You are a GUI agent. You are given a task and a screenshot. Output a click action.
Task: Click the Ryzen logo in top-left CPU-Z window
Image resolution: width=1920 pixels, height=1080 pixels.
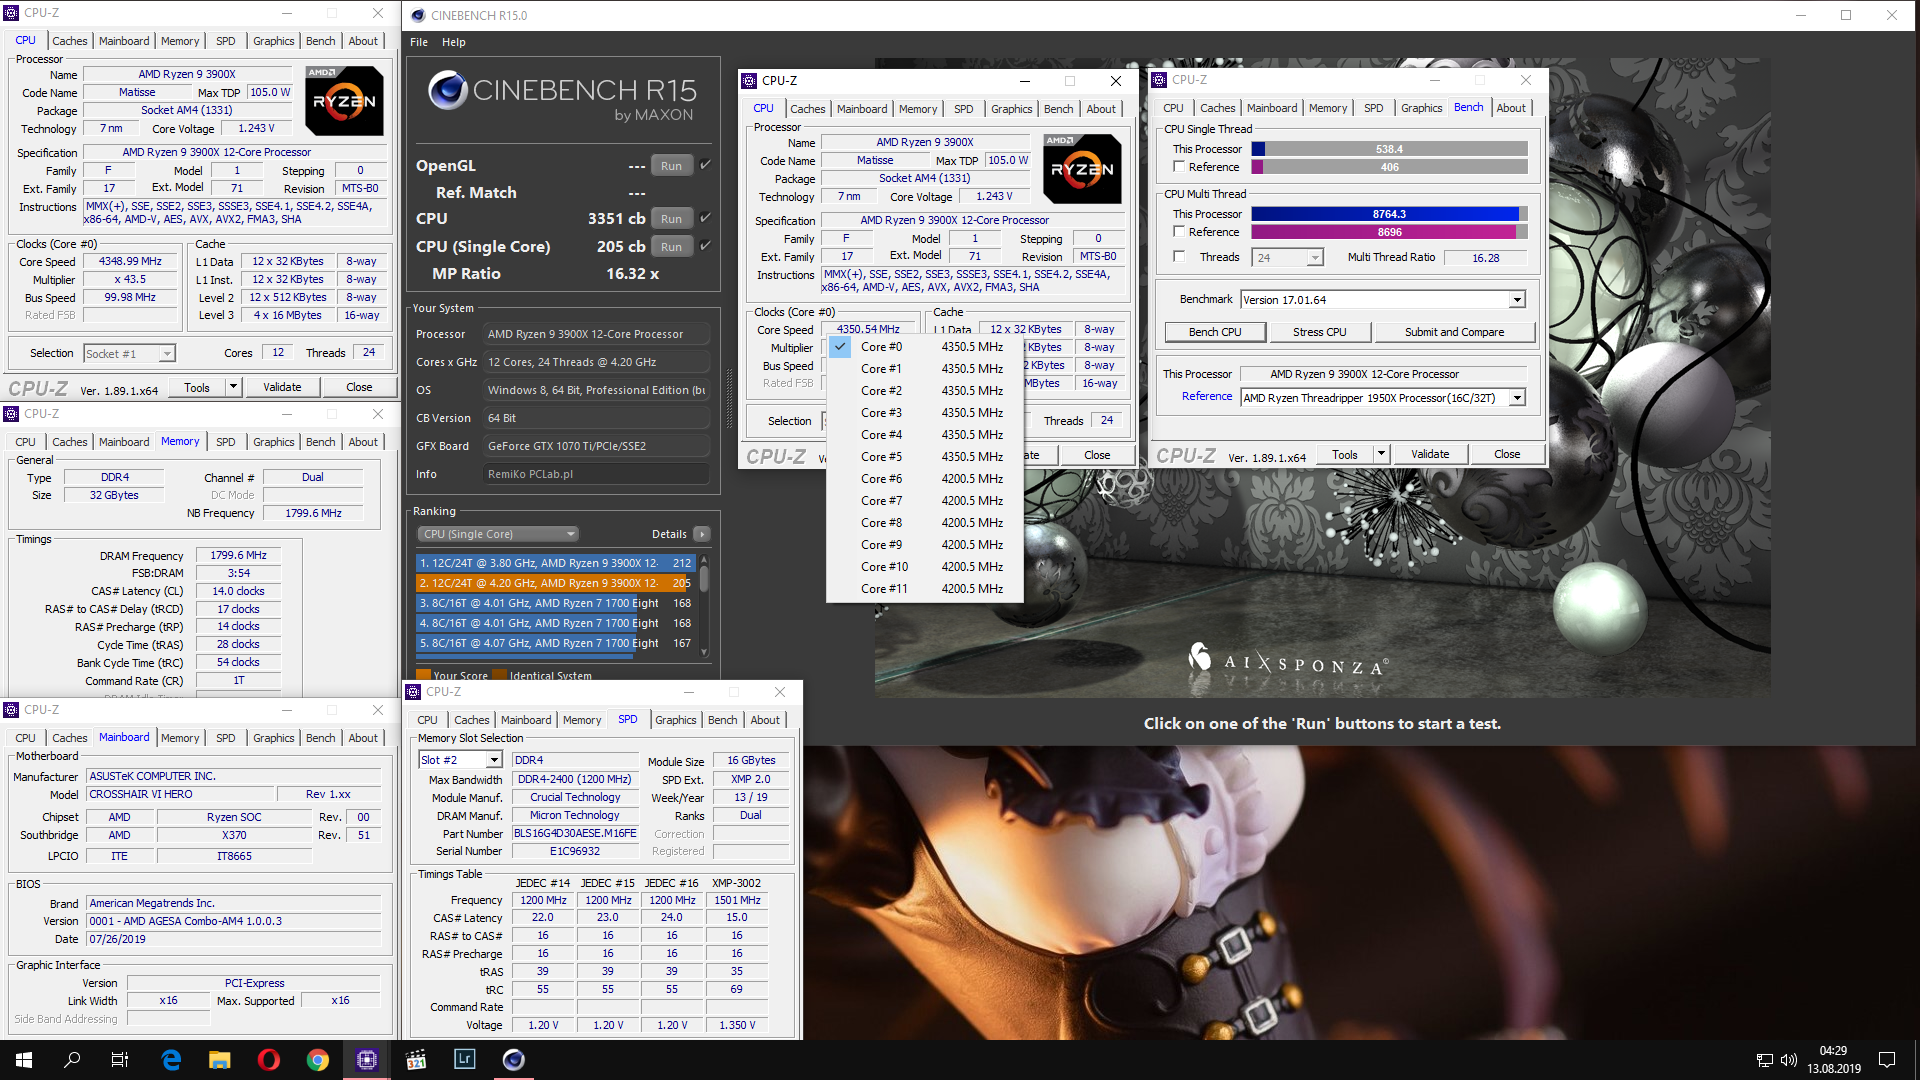click(x=344, y=101)
